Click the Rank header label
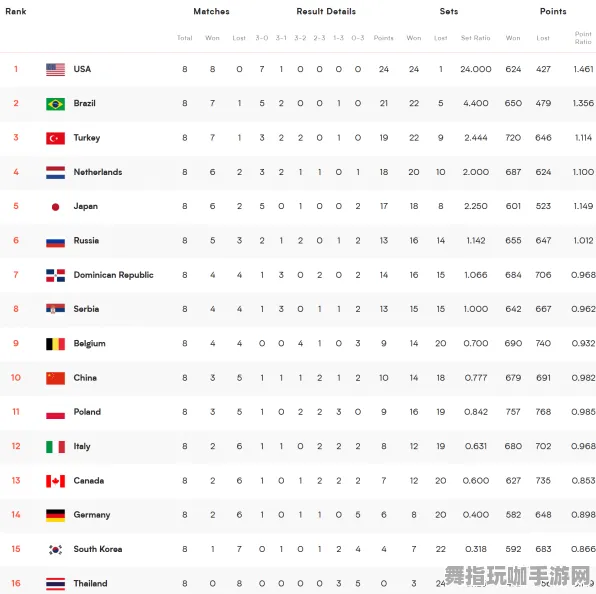 16,11
